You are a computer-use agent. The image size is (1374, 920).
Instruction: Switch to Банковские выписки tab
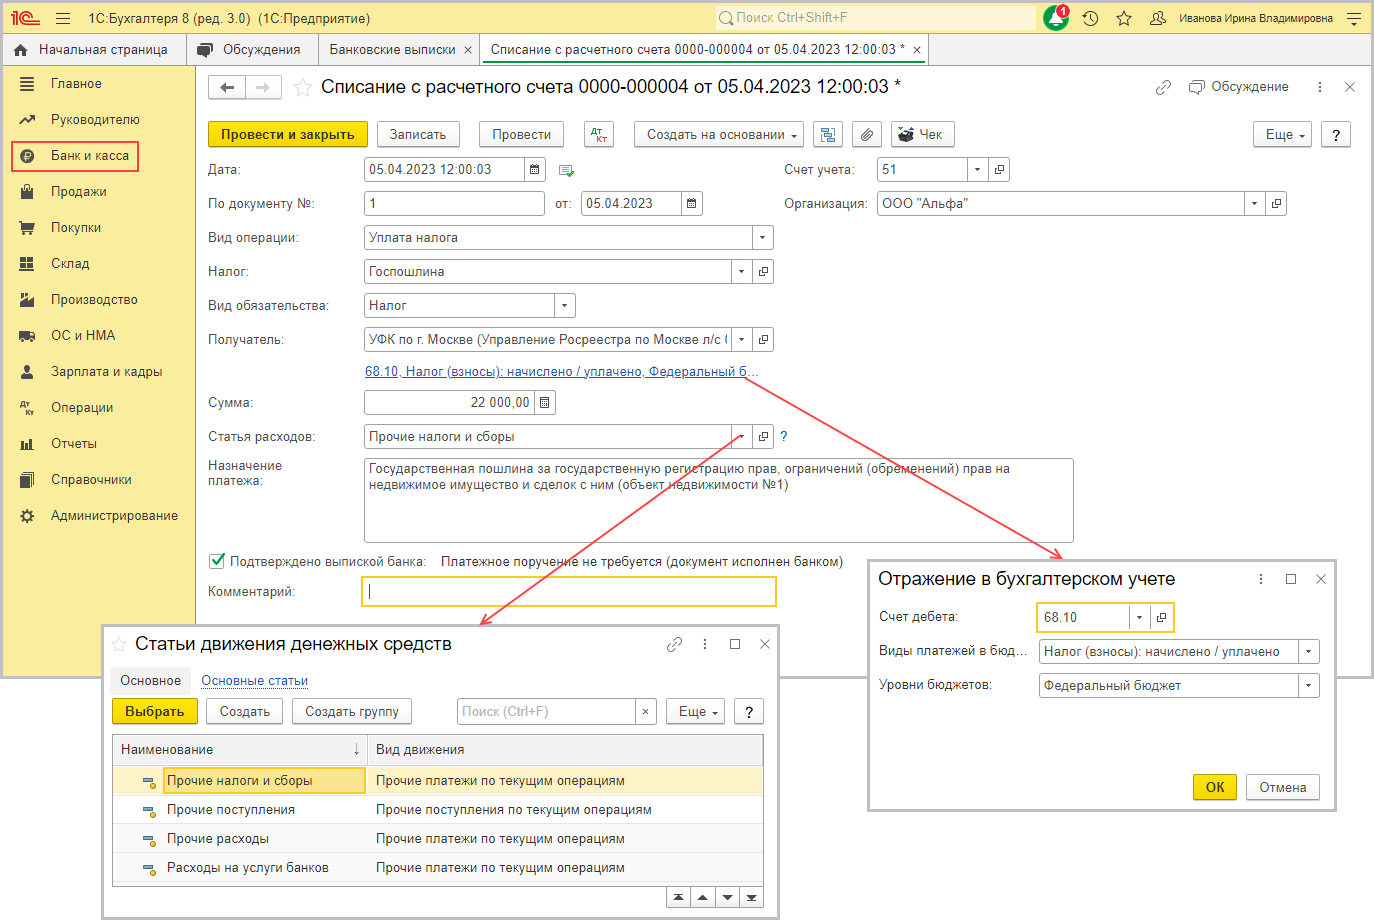pos(392,49)
